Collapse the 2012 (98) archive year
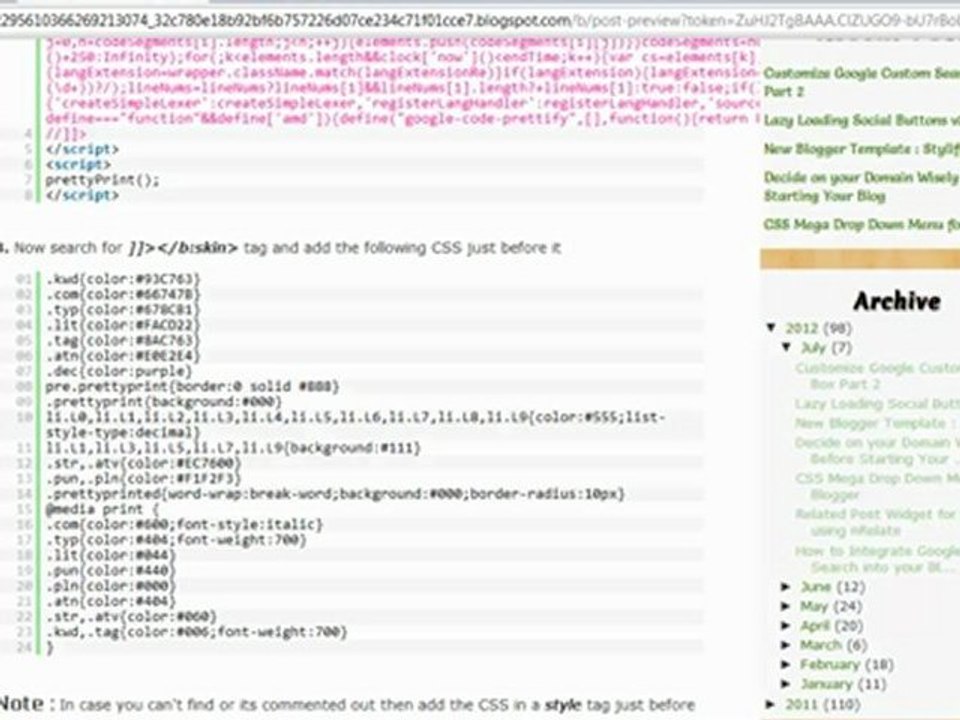Viewport: 960px width, 720px height. point(771,328)
